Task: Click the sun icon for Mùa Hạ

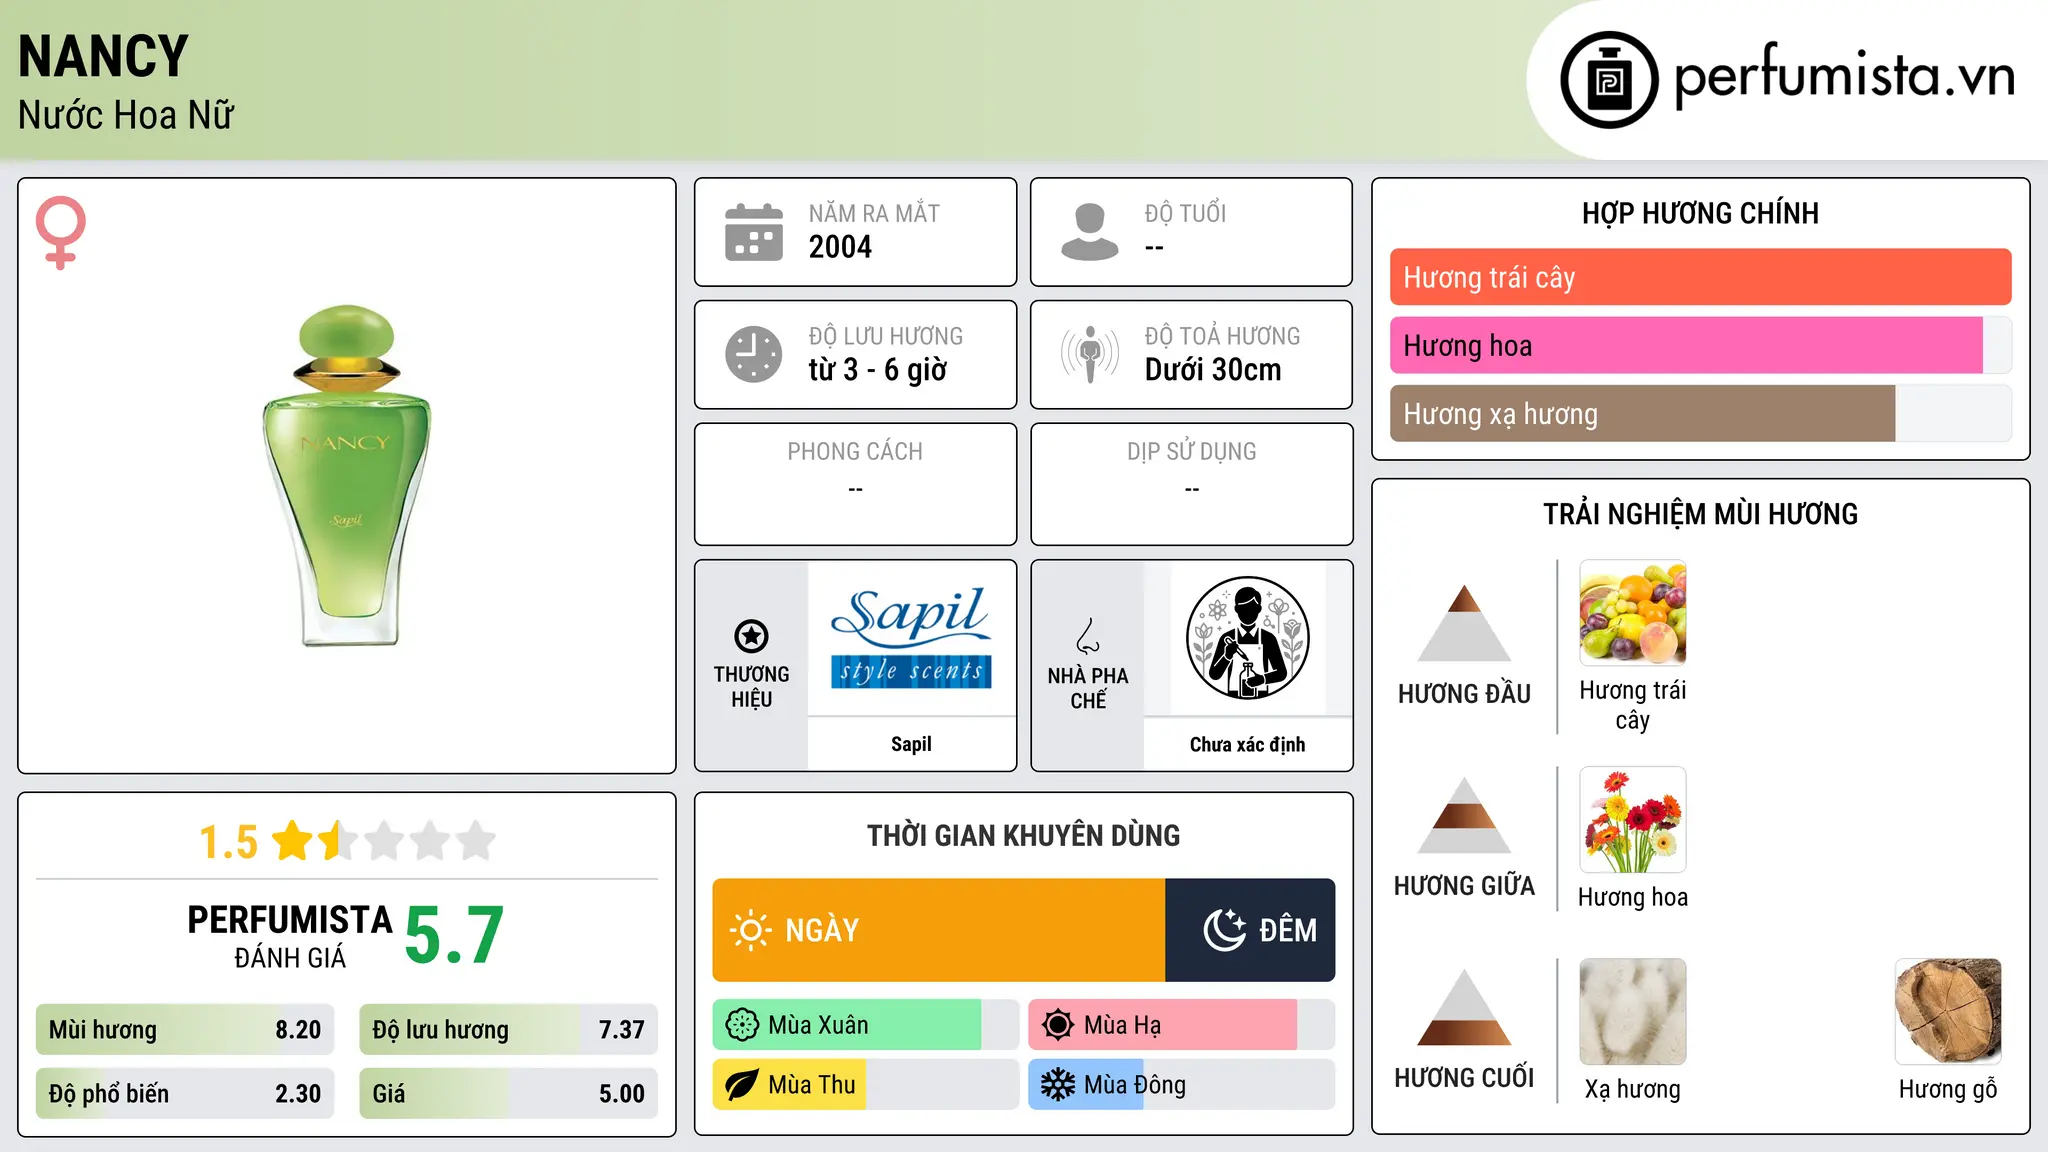Action: click(1058, 1025)
